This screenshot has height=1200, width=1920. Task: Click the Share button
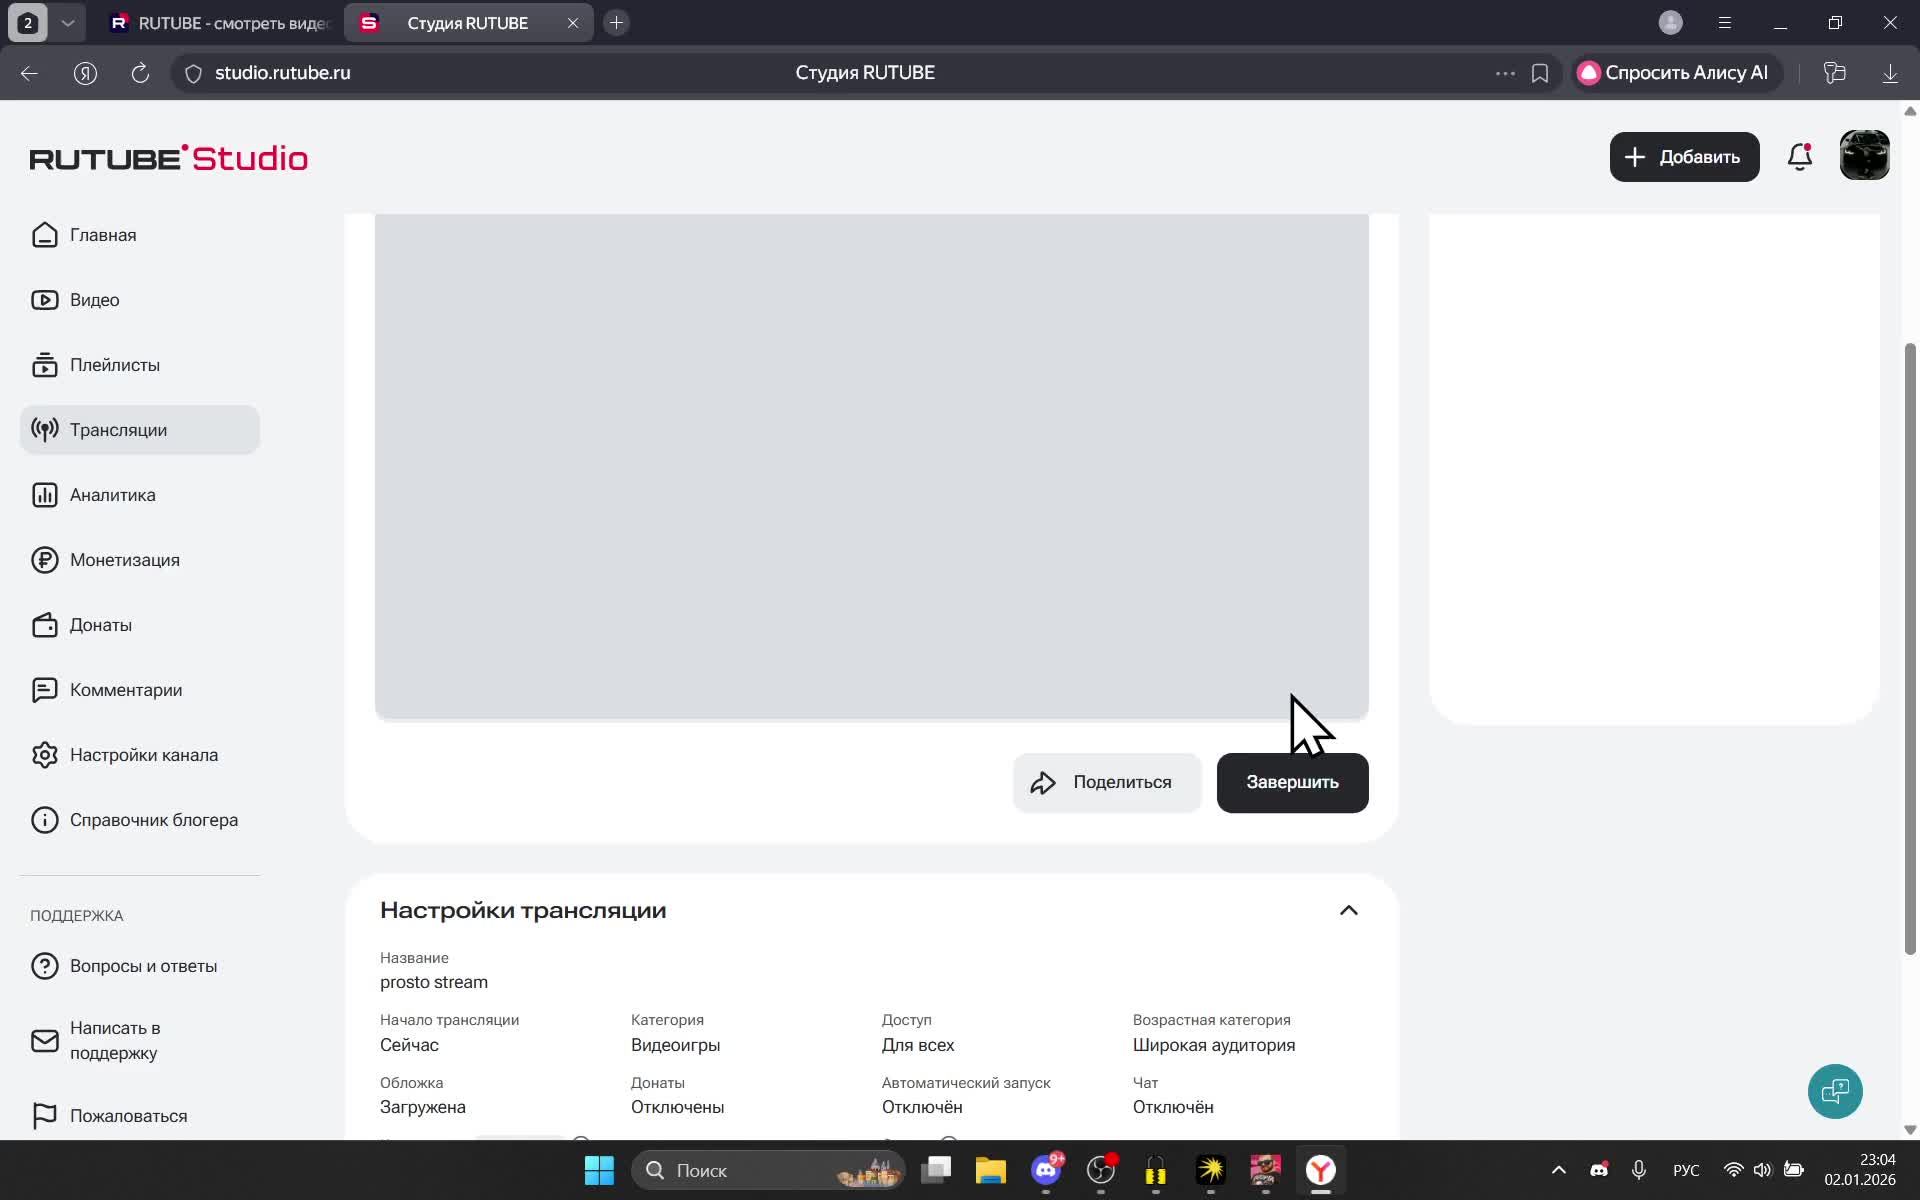pos(1106,782)
